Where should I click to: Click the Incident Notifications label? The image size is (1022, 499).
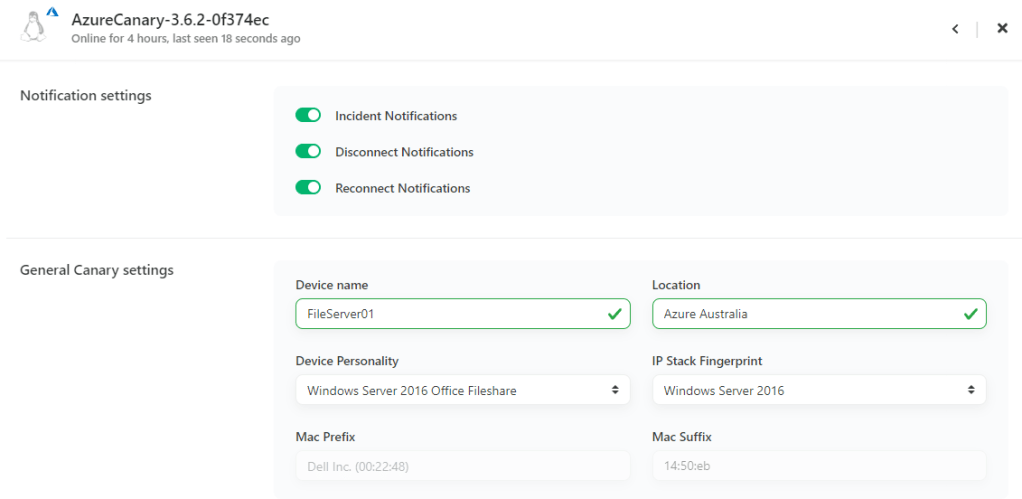point(396,116)
